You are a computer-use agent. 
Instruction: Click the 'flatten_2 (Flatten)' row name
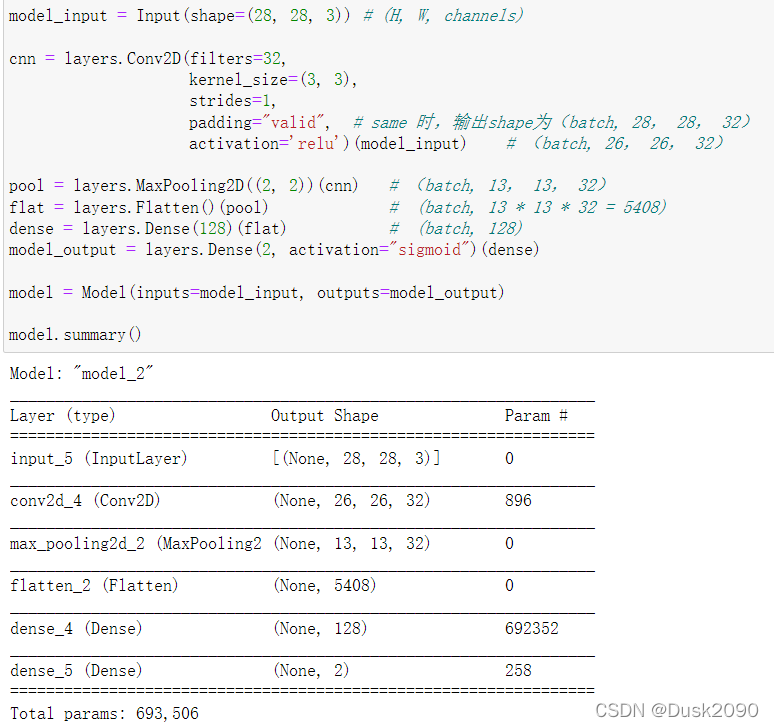tap(94, 586)
